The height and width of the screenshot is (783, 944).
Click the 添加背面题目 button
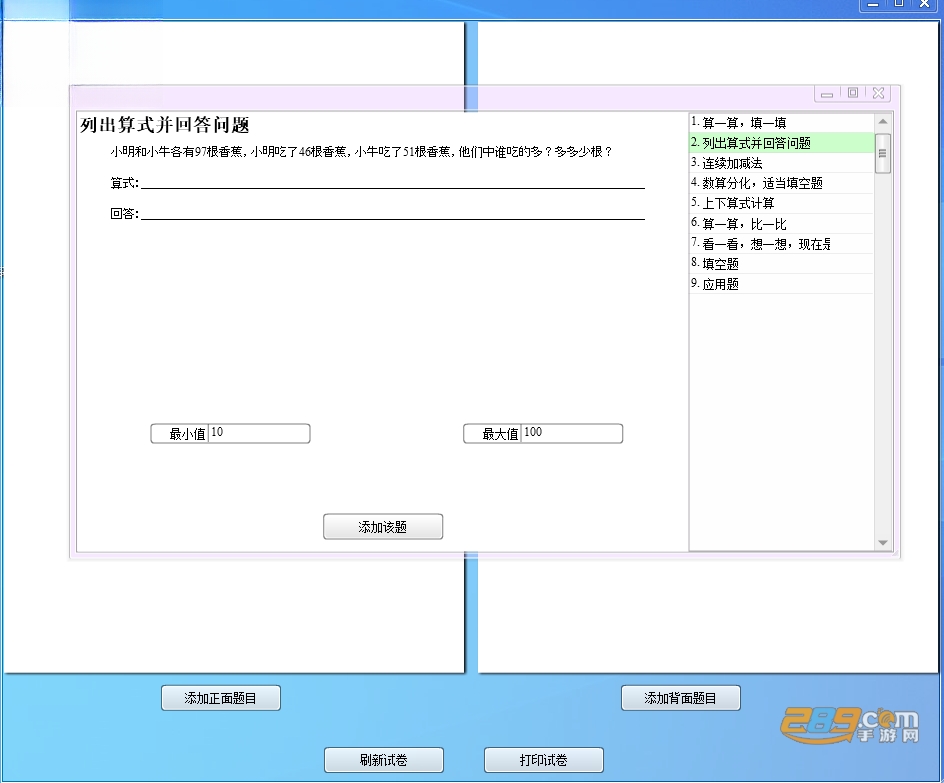(x=680, y=698)
